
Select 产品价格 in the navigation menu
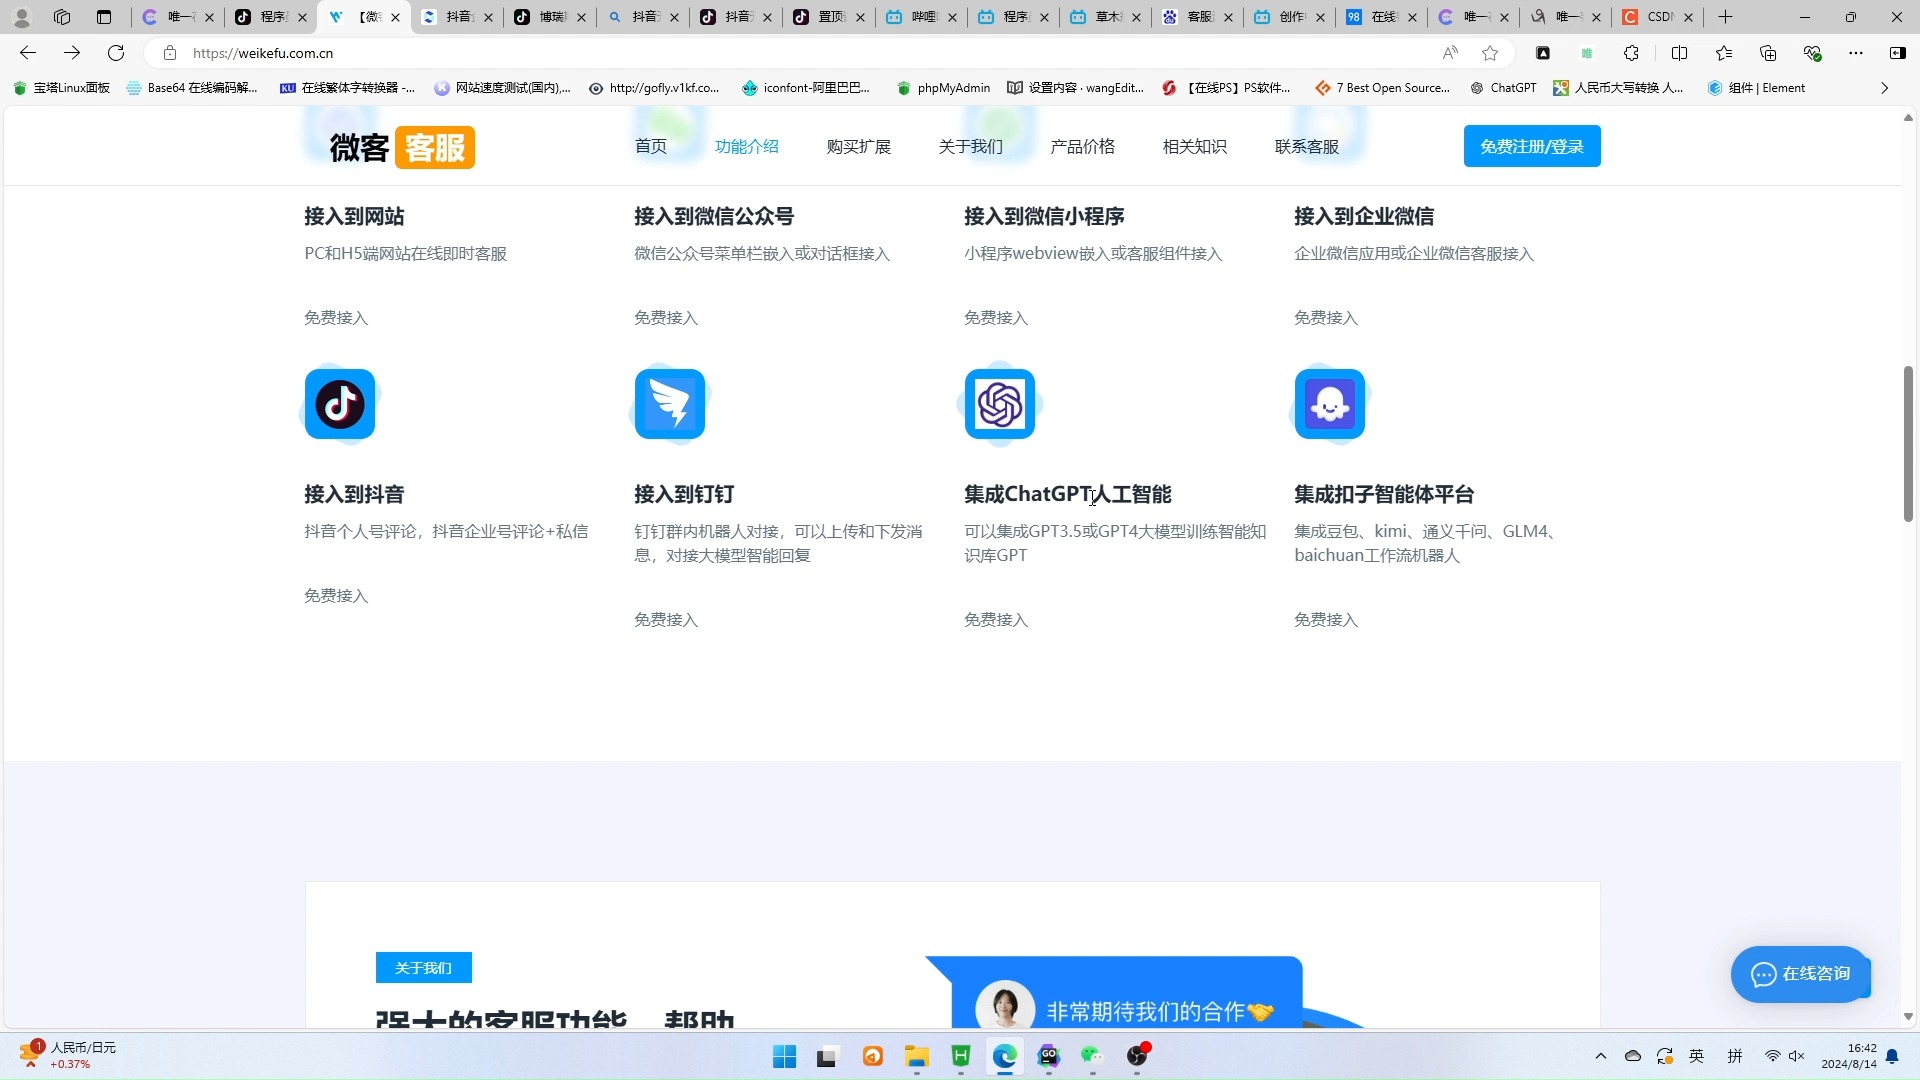coord(1082,146)
